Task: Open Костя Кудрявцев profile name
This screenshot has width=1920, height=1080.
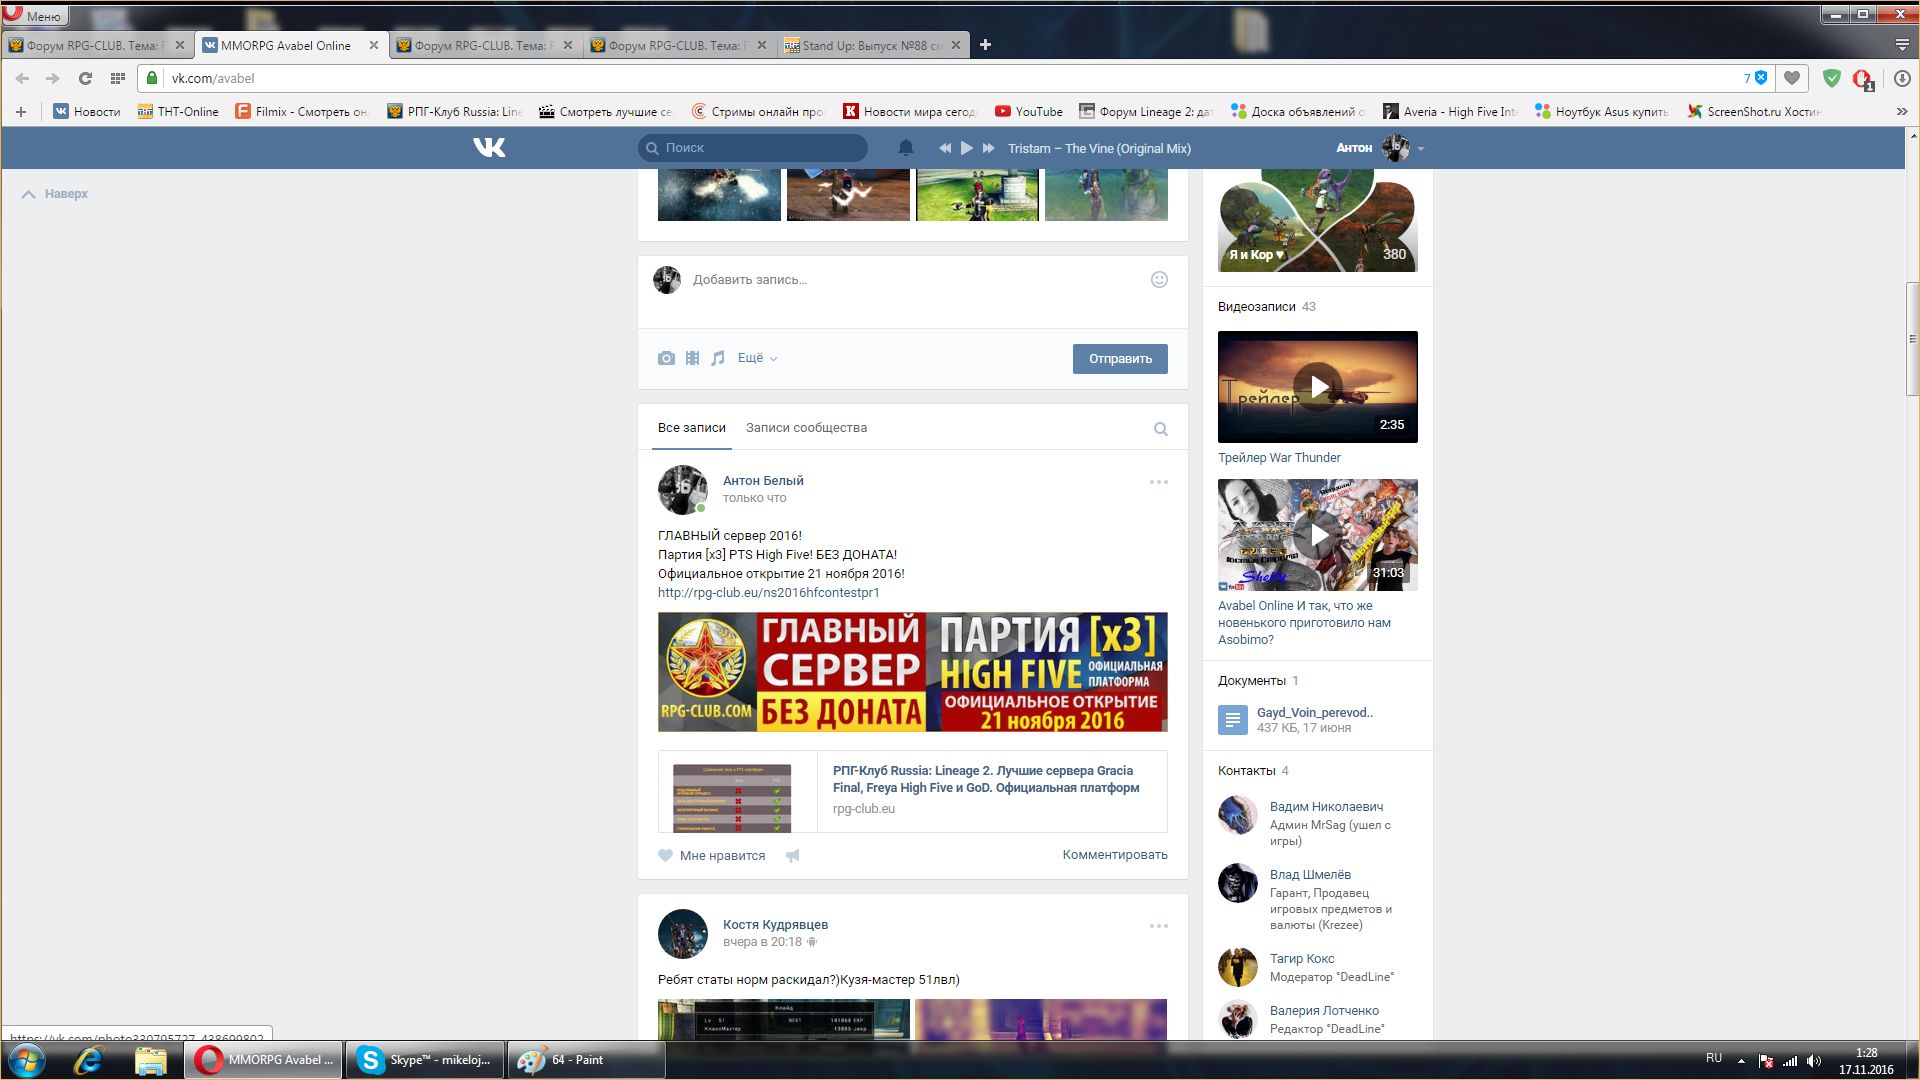Action: (775, 925)
